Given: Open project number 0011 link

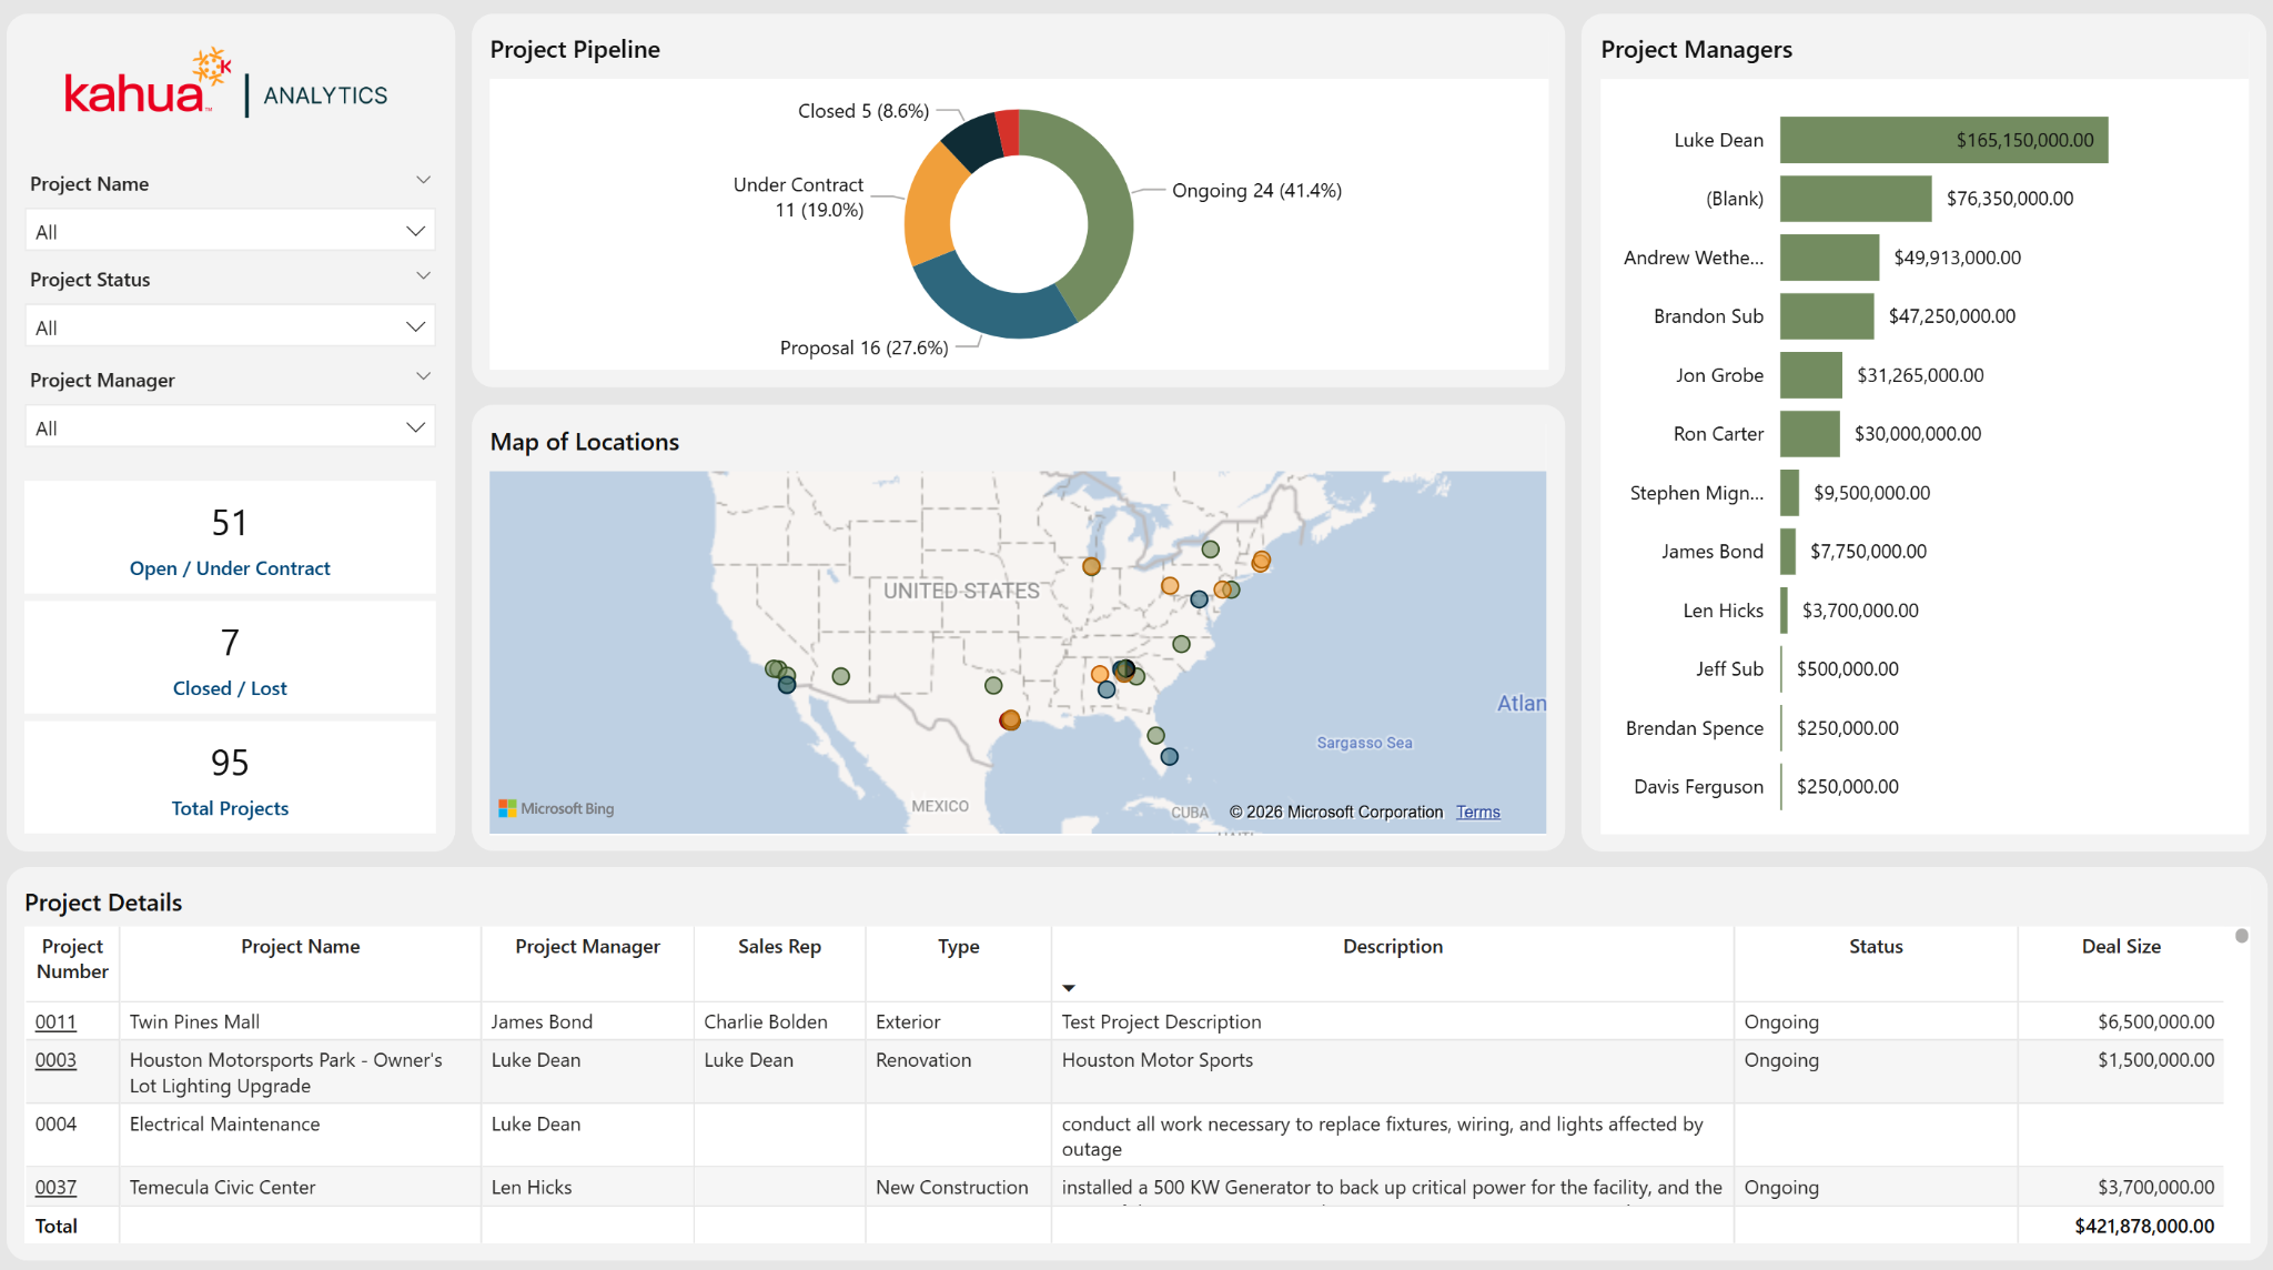Looking at the screenshot, I should pos(55,1021).
